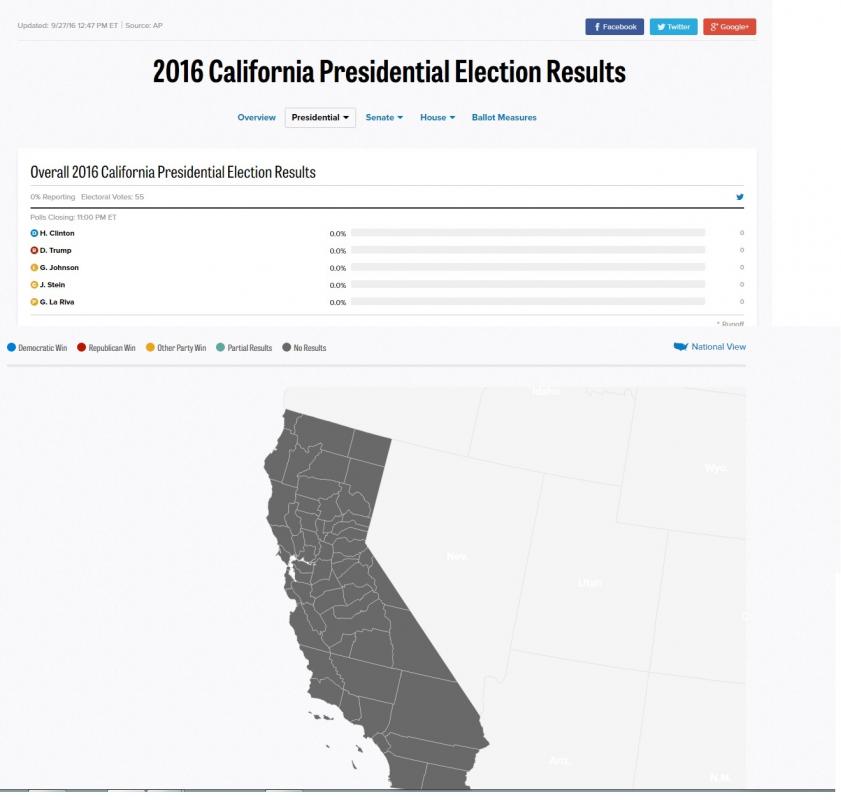Viewport: 841px width, 800px height.
Task: Click the Google+ share button
Action: click(729, 27)
